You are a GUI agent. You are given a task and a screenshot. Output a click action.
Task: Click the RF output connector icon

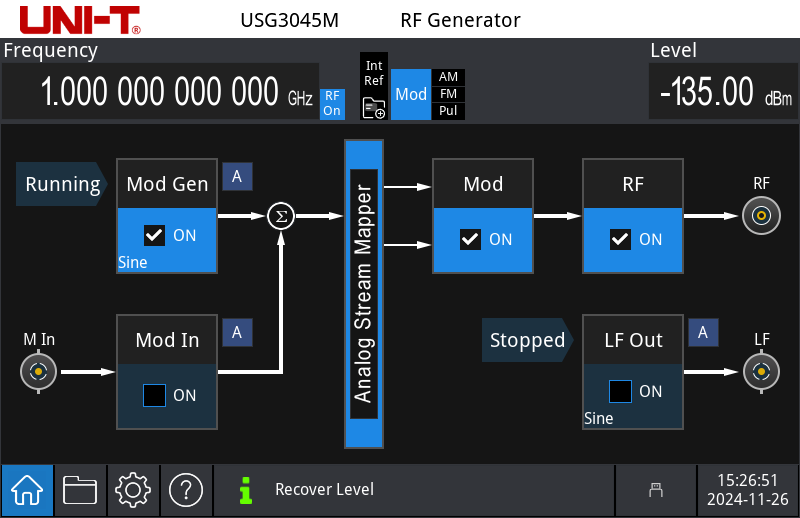[x=762, y=215]
